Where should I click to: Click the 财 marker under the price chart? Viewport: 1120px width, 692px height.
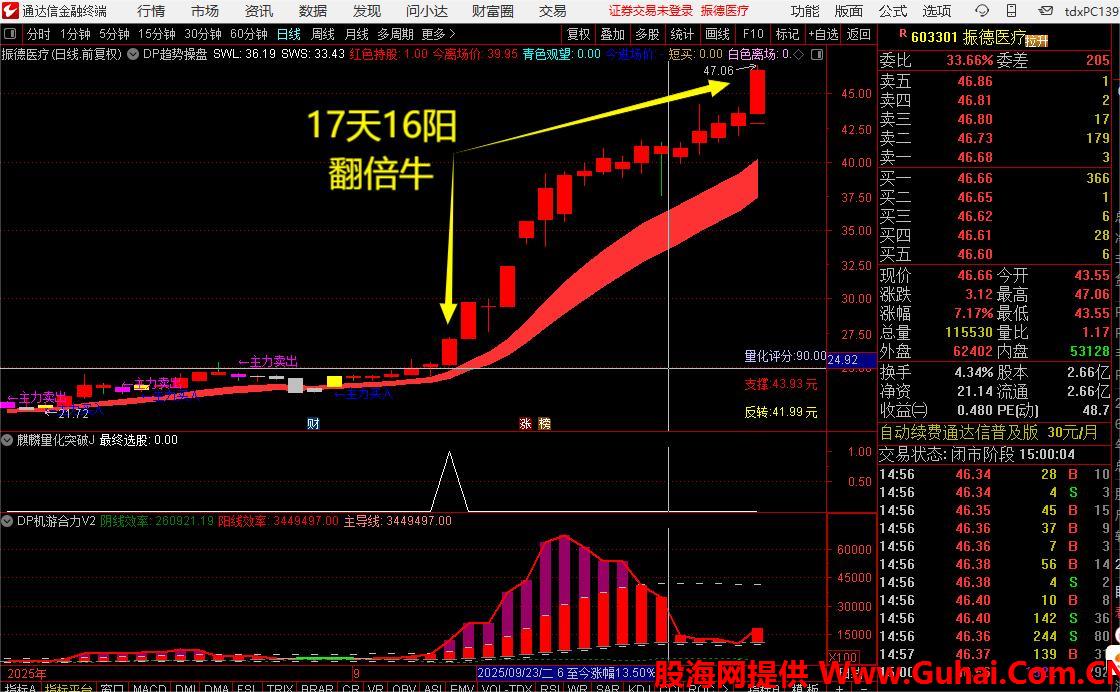pos(313,423)
